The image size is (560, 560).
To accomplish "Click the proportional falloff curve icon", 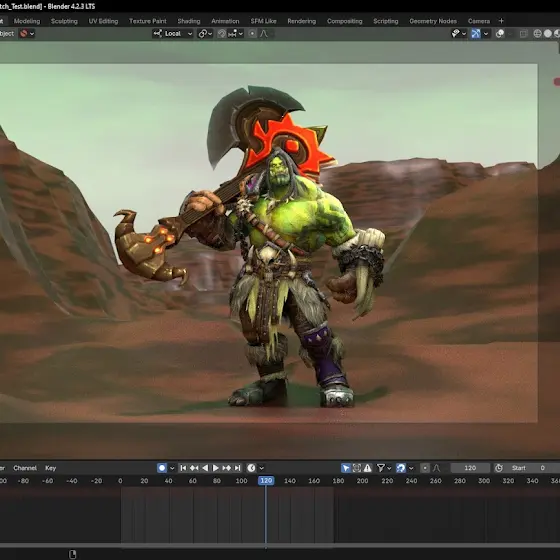I will pyautogui.click(x=264, y=34).
